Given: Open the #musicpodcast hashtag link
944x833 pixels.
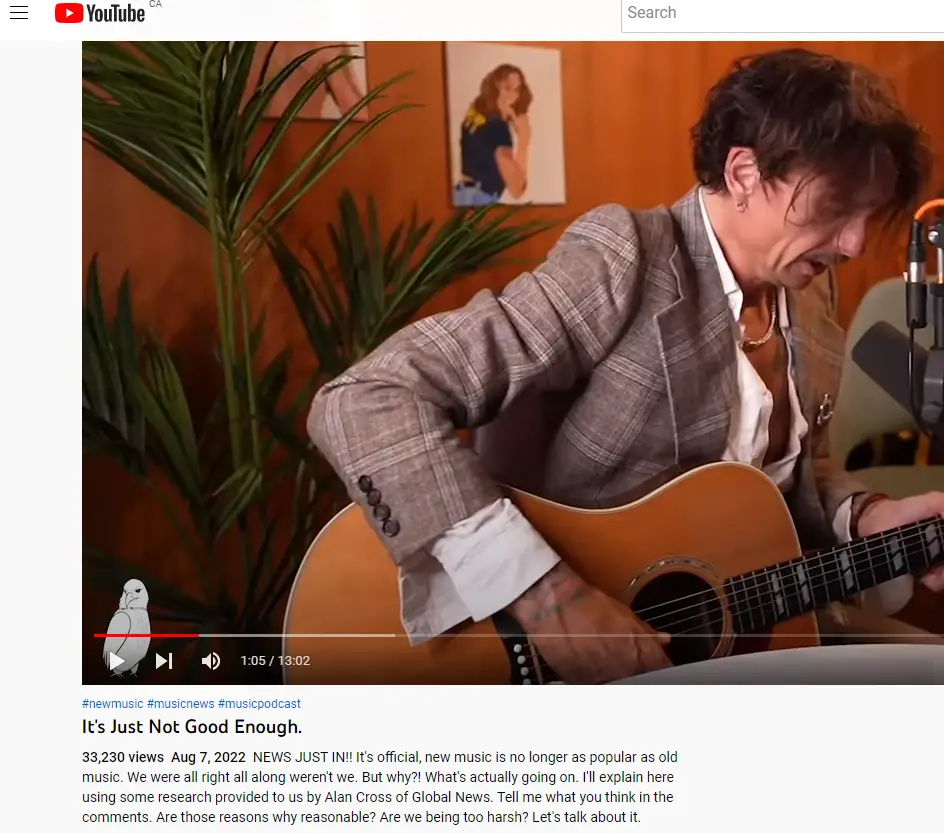Looking at the screenshot, I should click(259, 704).
